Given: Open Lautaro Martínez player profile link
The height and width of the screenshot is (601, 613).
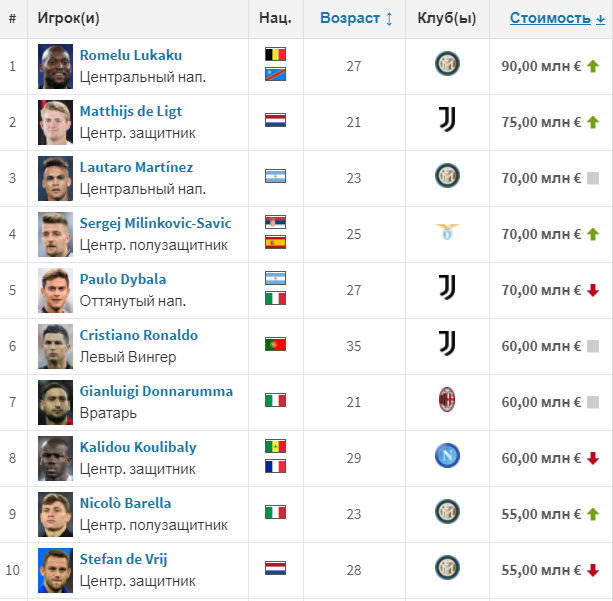Looking at the screenshot, I should pyautogui.click(x=136, y=167).
